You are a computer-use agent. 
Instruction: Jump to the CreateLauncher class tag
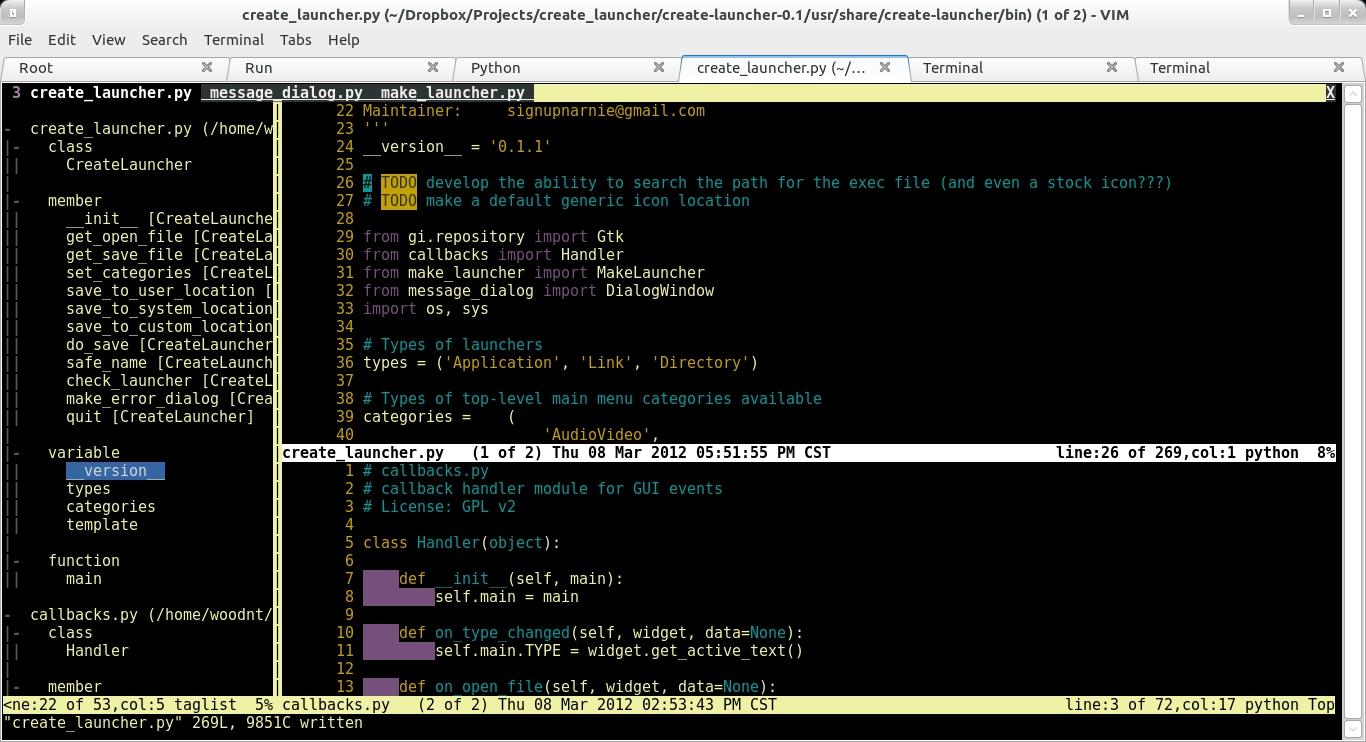(129, 164)
